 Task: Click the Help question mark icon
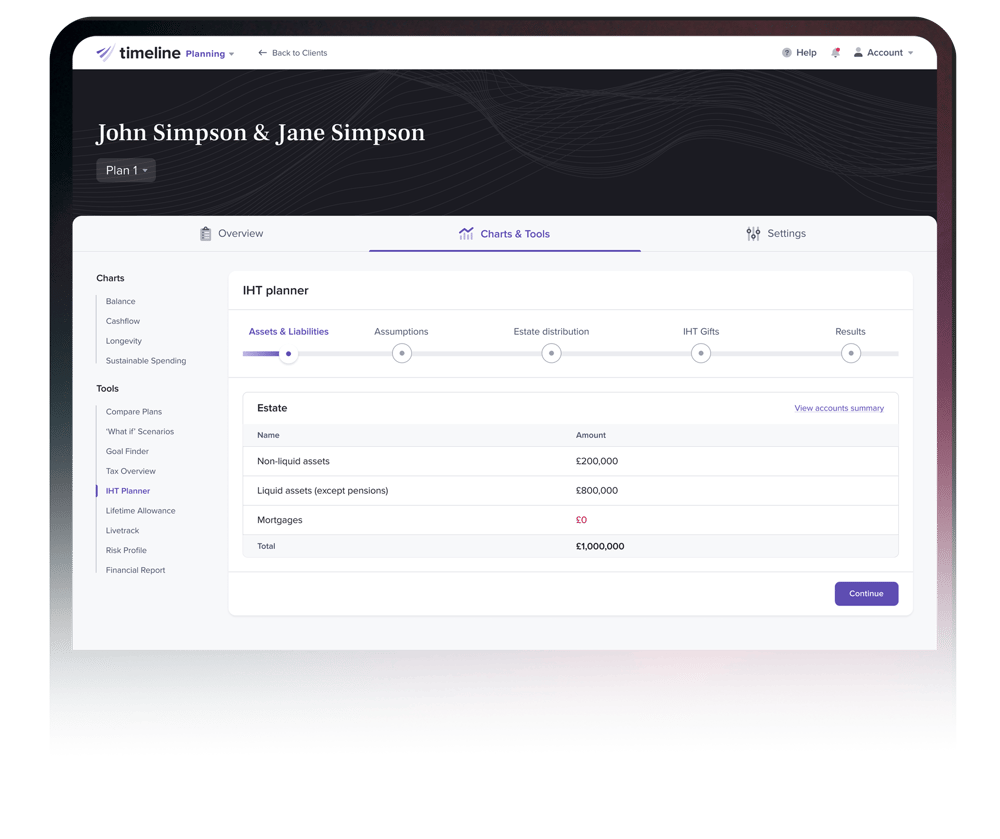coord(786,52)
